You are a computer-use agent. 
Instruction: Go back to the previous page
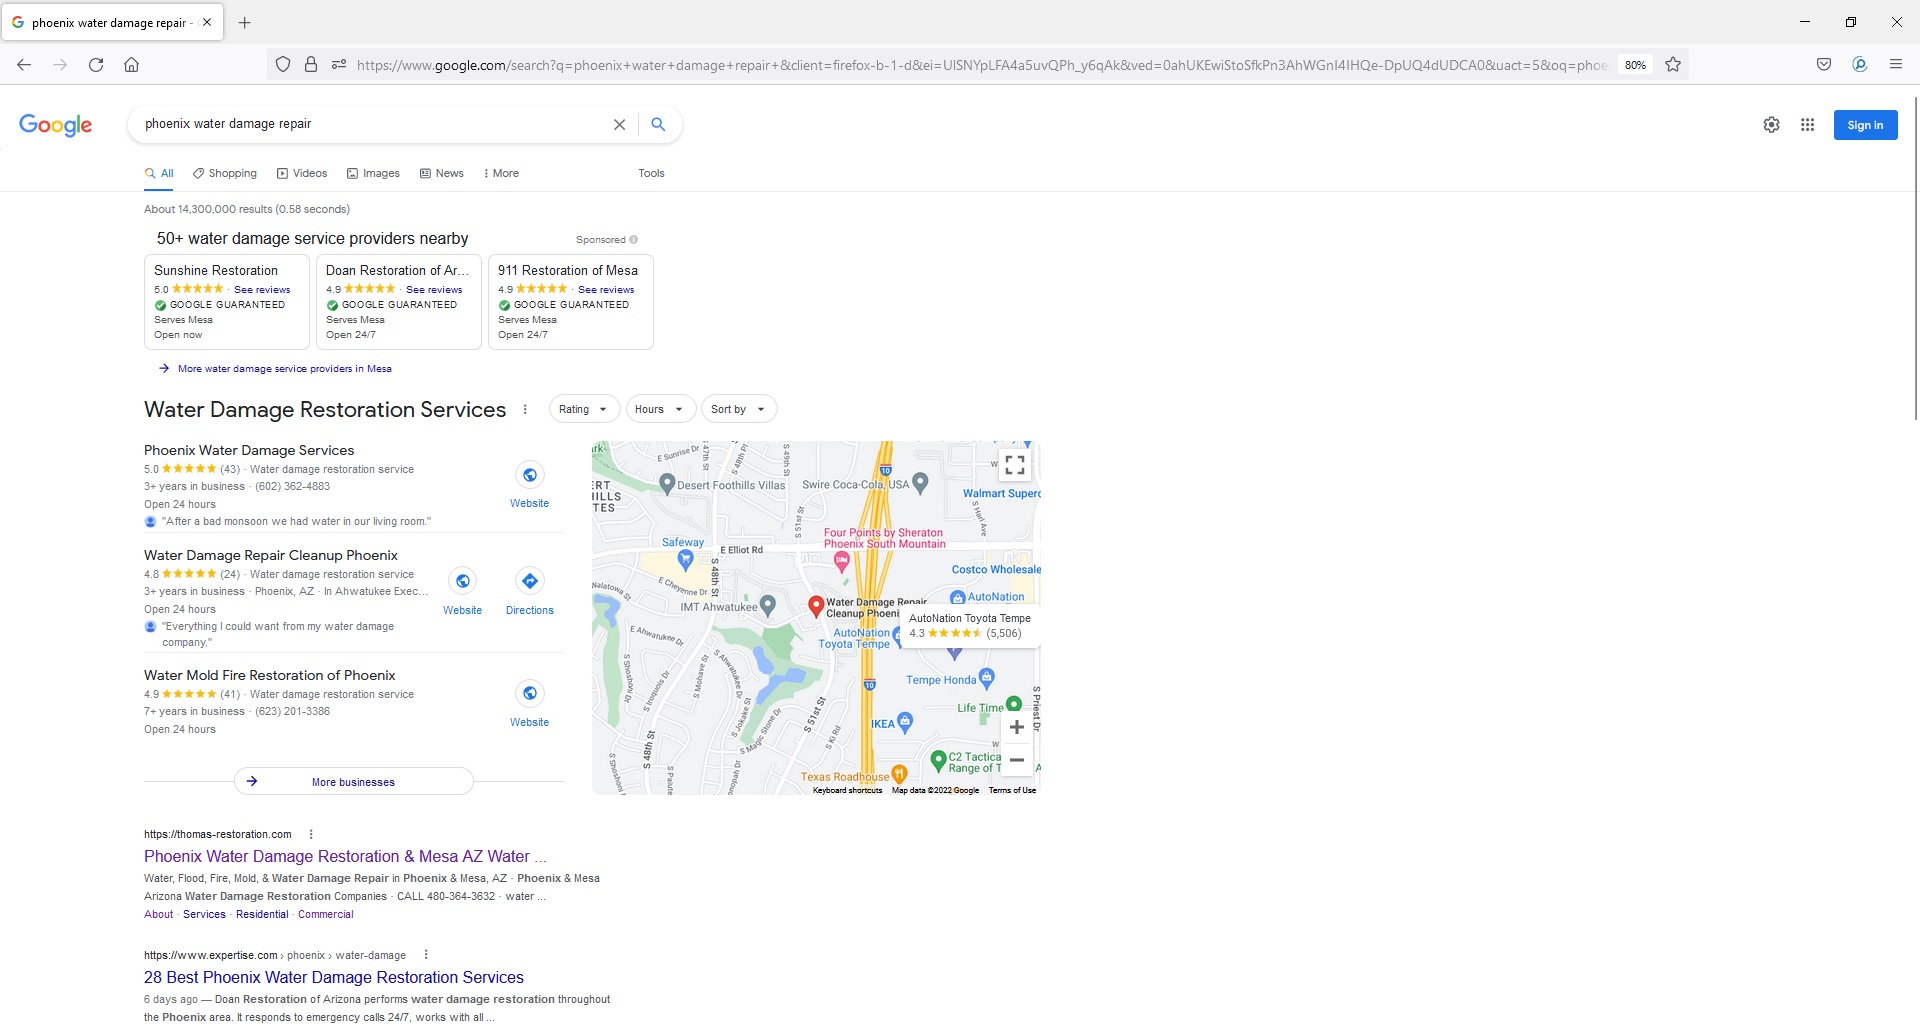[x=24, y=65]
